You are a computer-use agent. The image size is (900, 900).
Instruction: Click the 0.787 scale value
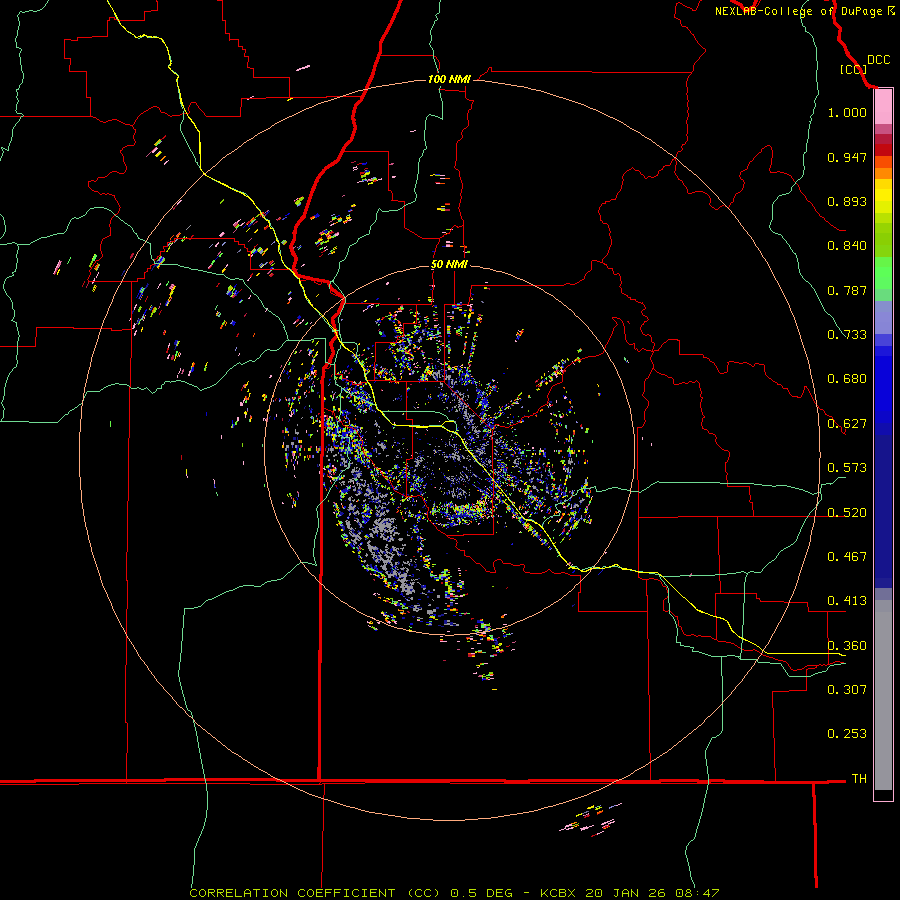[x=847, y=290]
